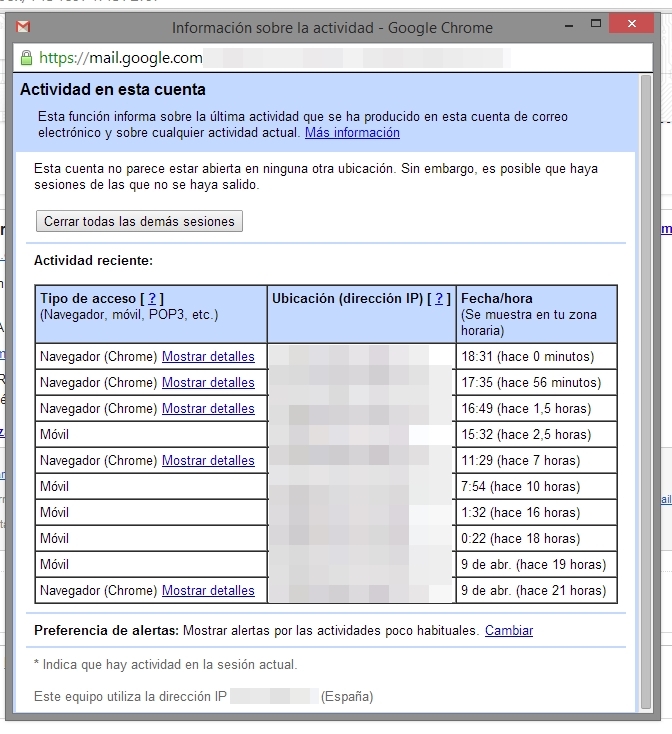Open help link beside Tipo de acceso
Viewport: 672px width, 734px height.
pos(152,298)
